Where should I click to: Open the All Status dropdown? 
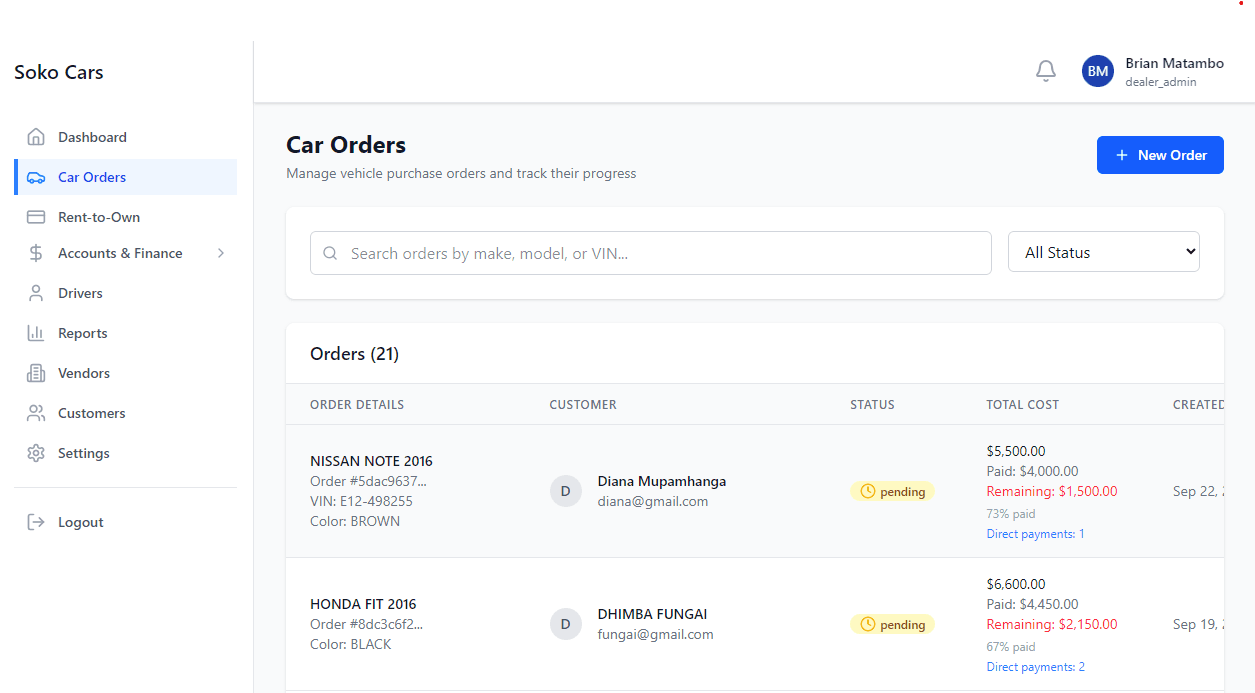[x=1103, y=252]
